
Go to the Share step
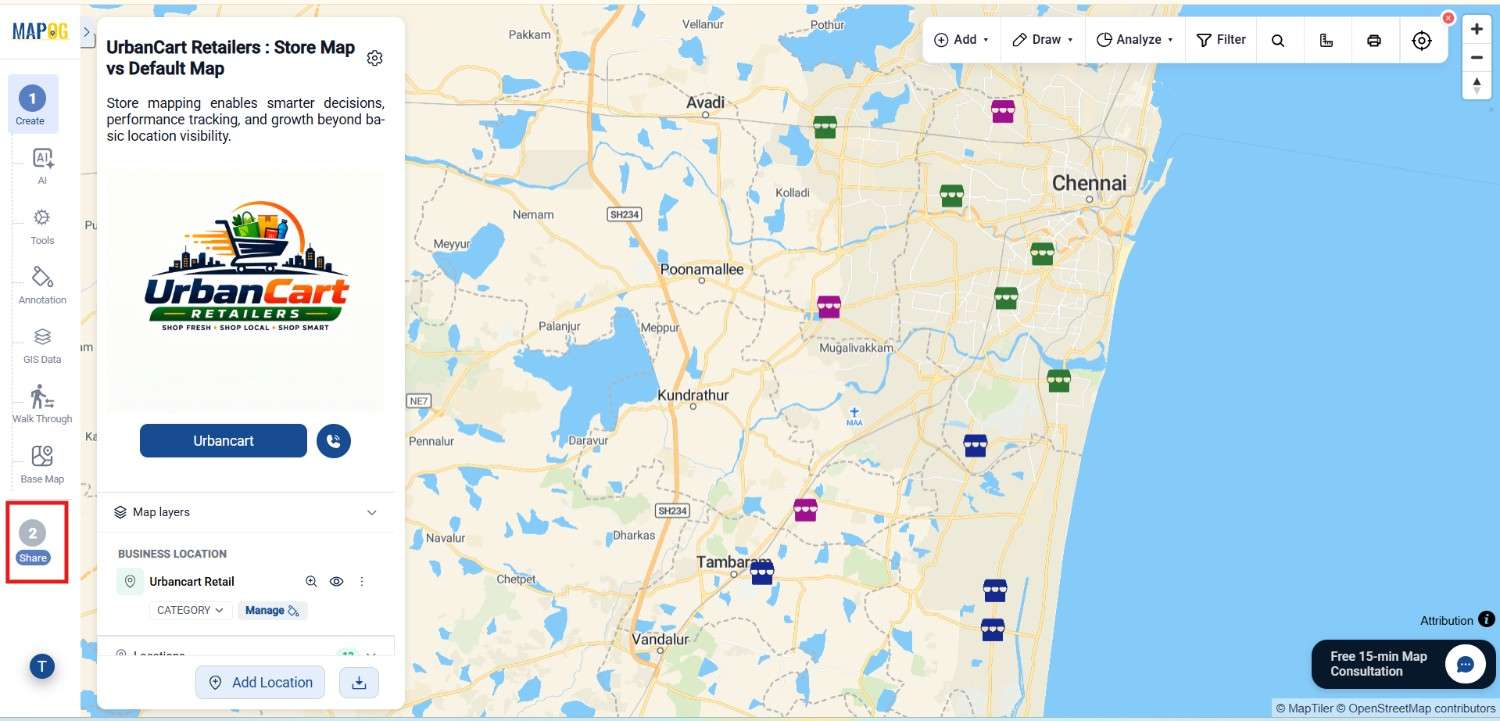33,543
